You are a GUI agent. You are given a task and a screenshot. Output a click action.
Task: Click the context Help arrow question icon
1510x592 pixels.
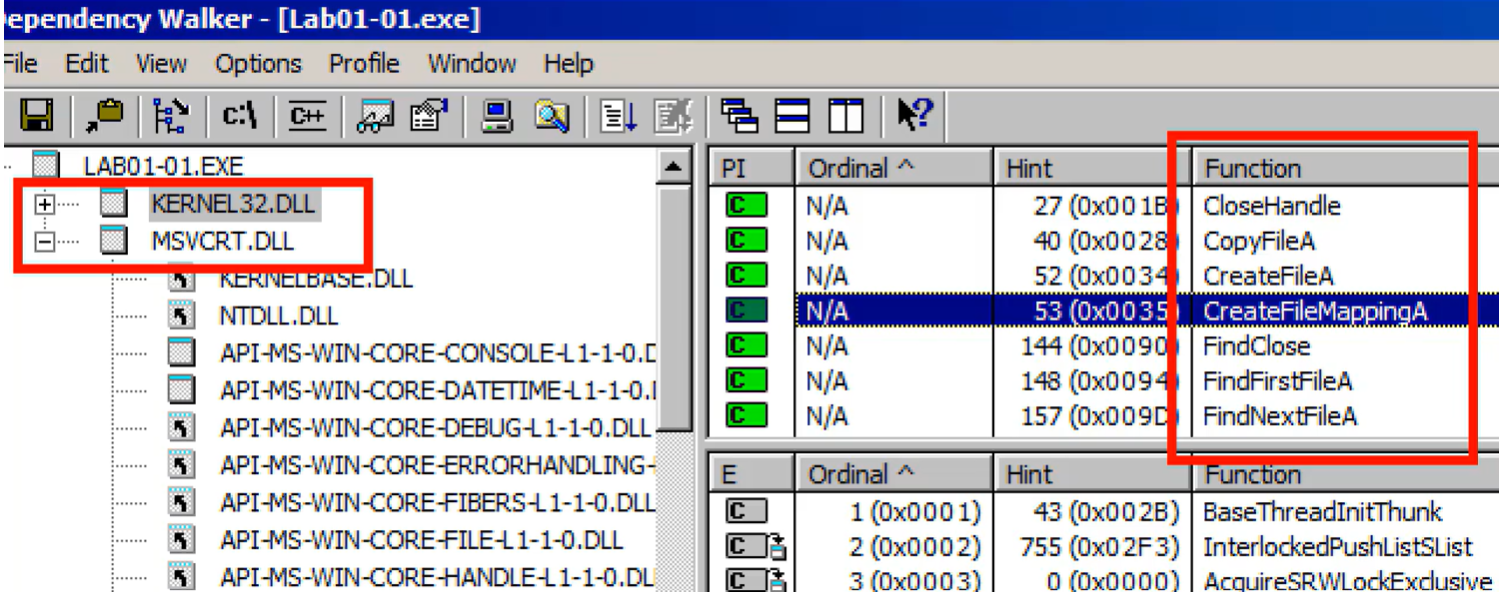click(914, 117)
